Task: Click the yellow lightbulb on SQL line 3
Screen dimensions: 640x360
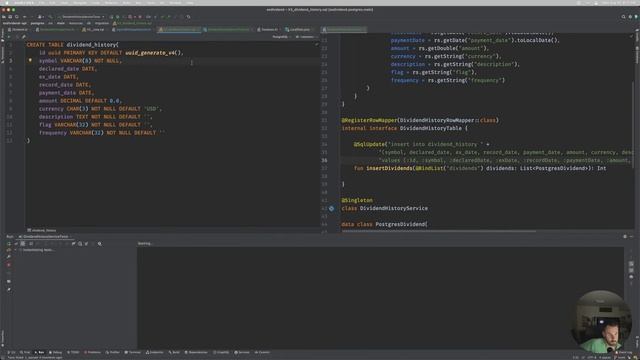Action: 30,60
